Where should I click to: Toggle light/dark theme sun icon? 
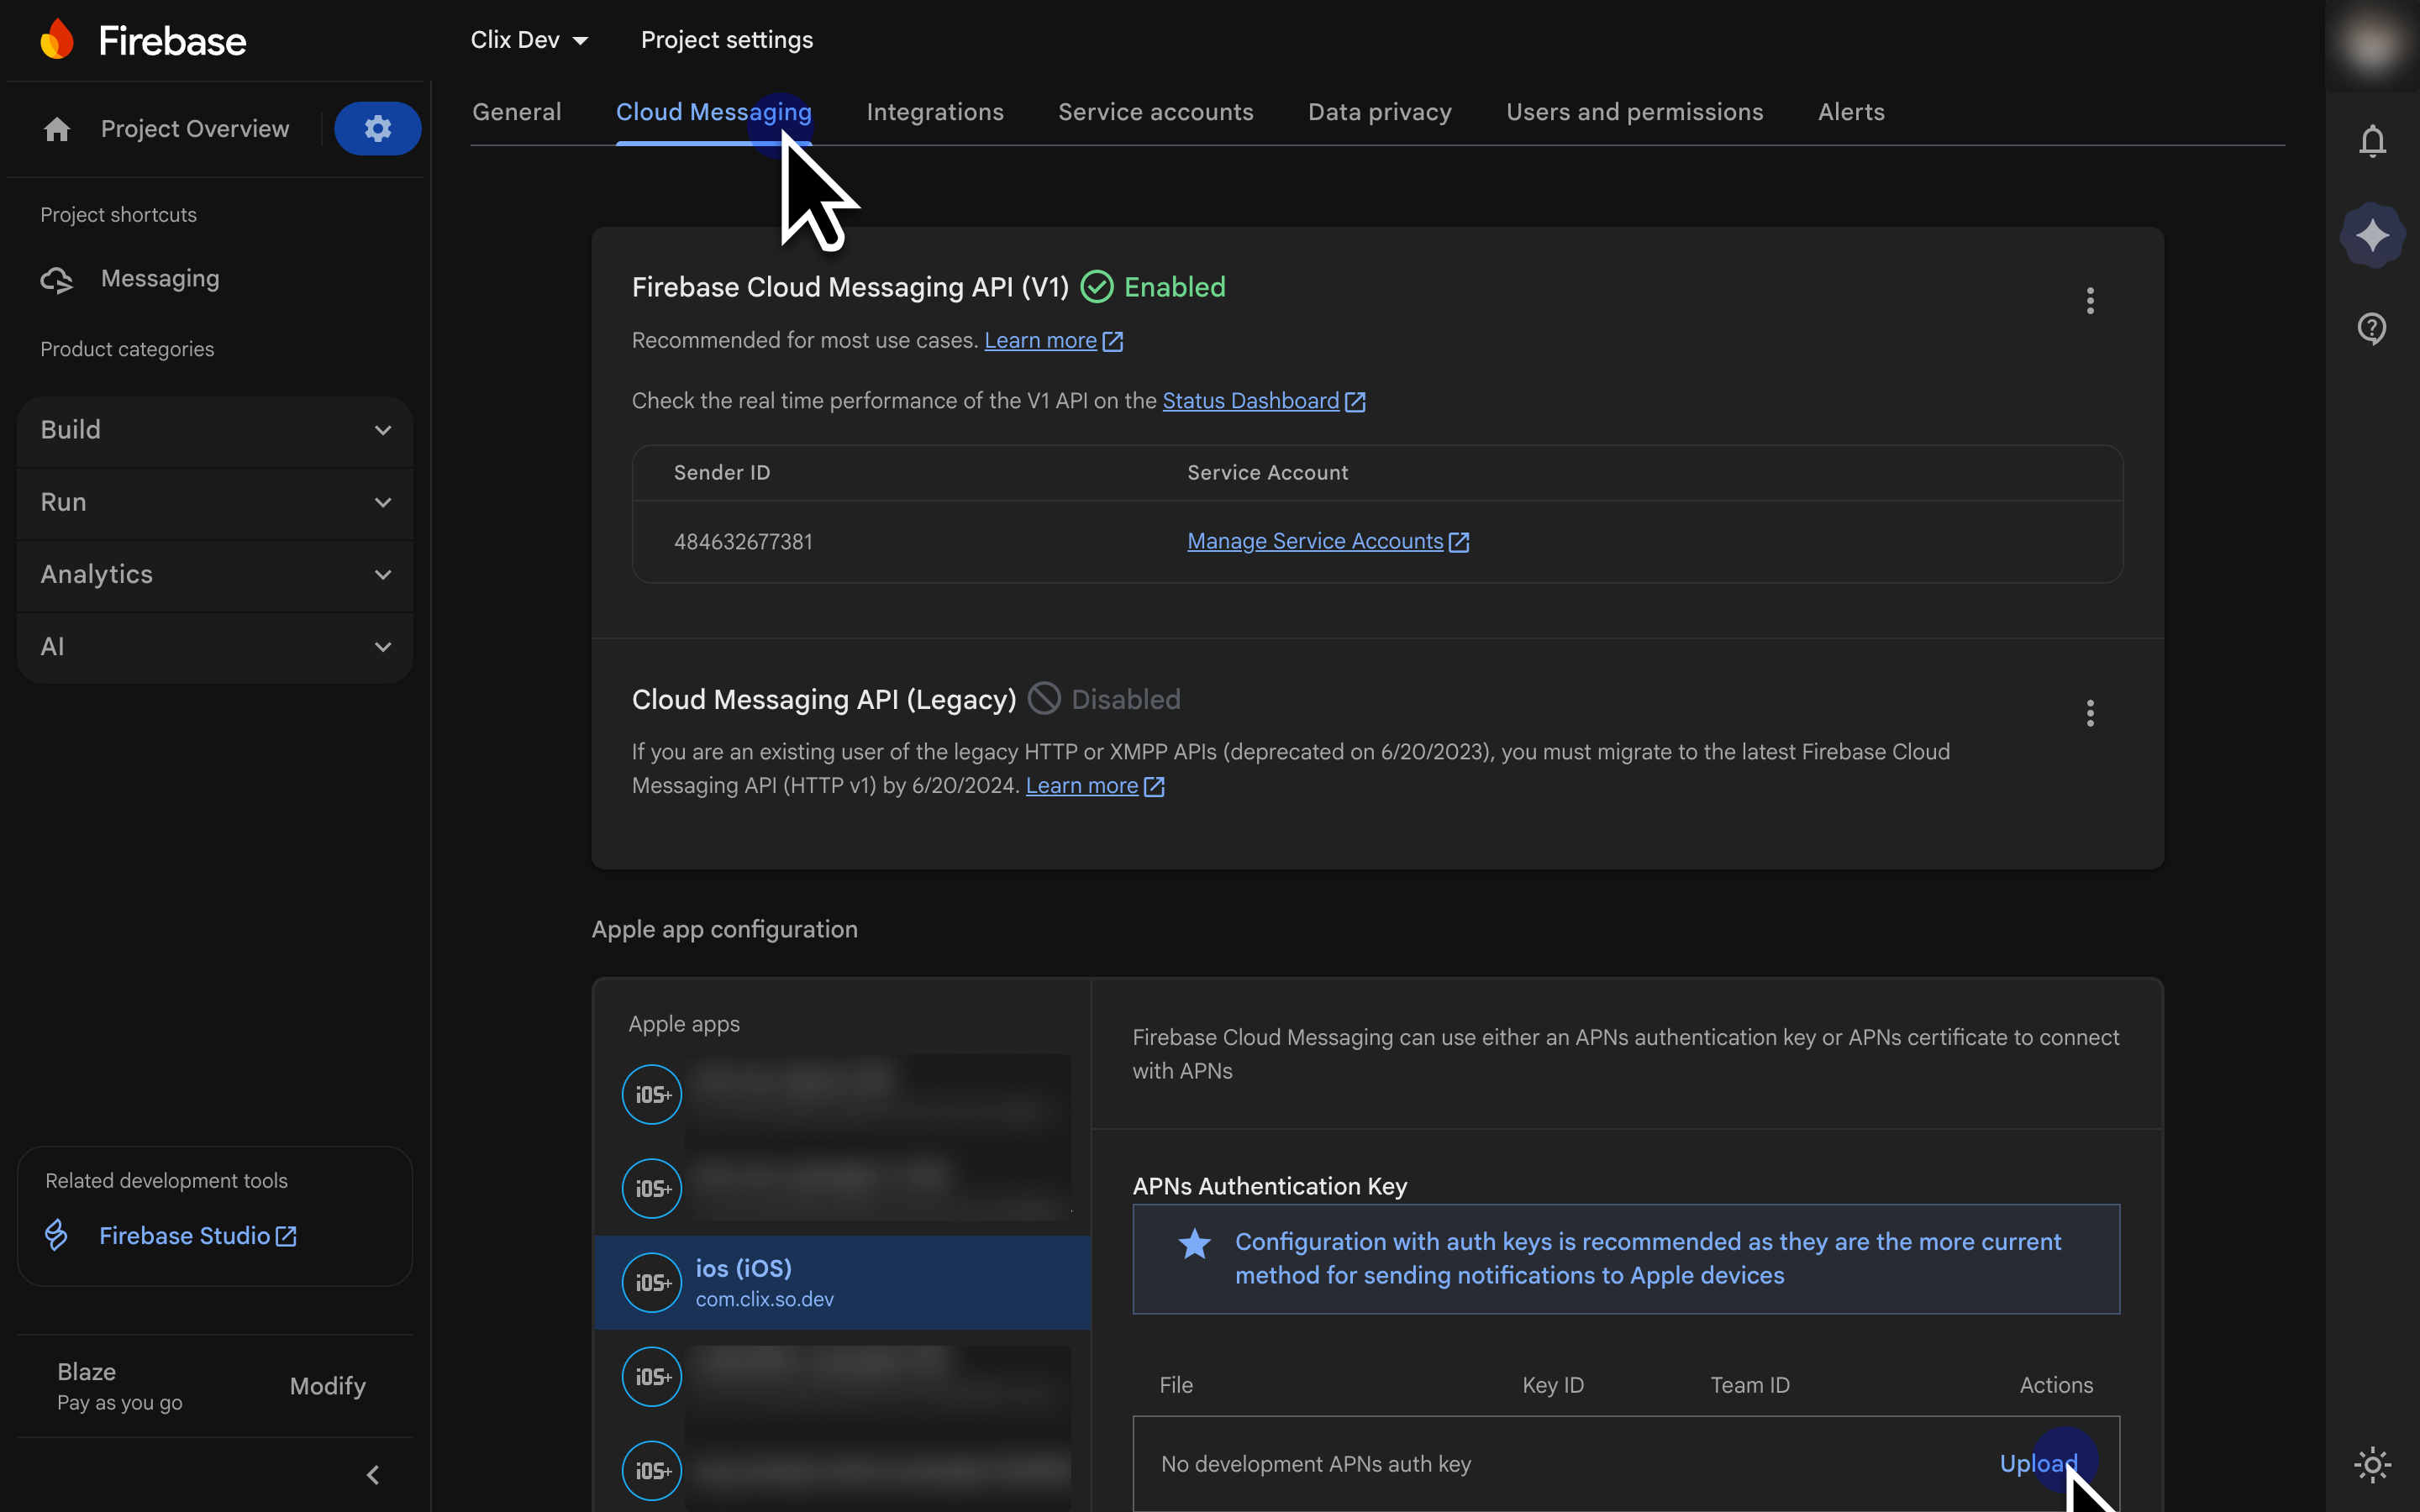pos(2372,1465)
